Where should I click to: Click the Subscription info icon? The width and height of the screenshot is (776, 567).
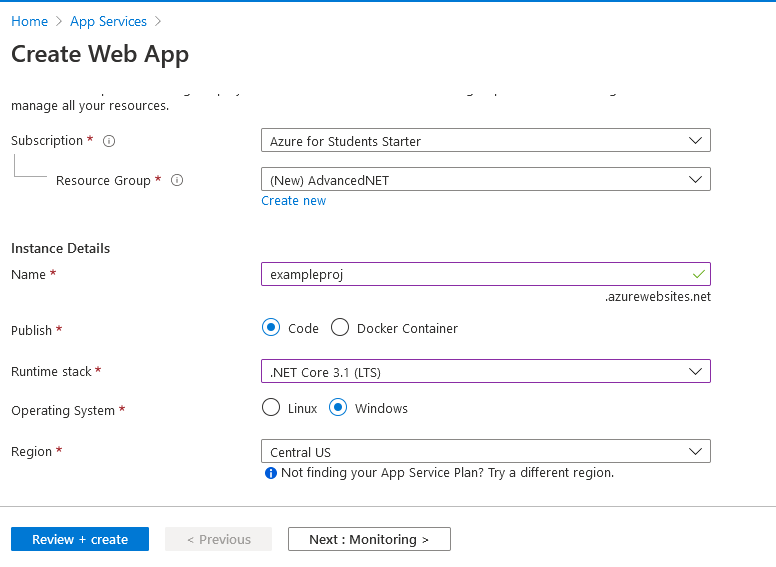[x=109, y=141]
